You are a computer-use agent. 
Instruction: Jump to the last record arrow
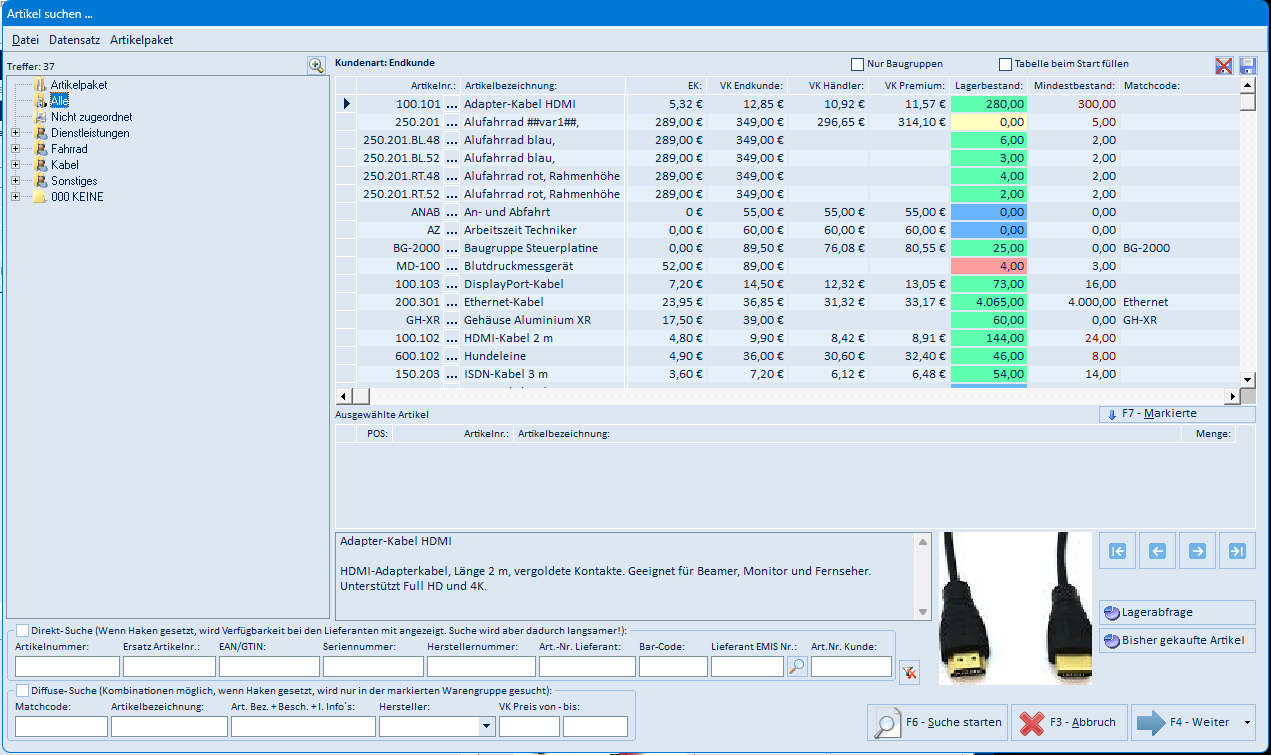pos(1237,550)
